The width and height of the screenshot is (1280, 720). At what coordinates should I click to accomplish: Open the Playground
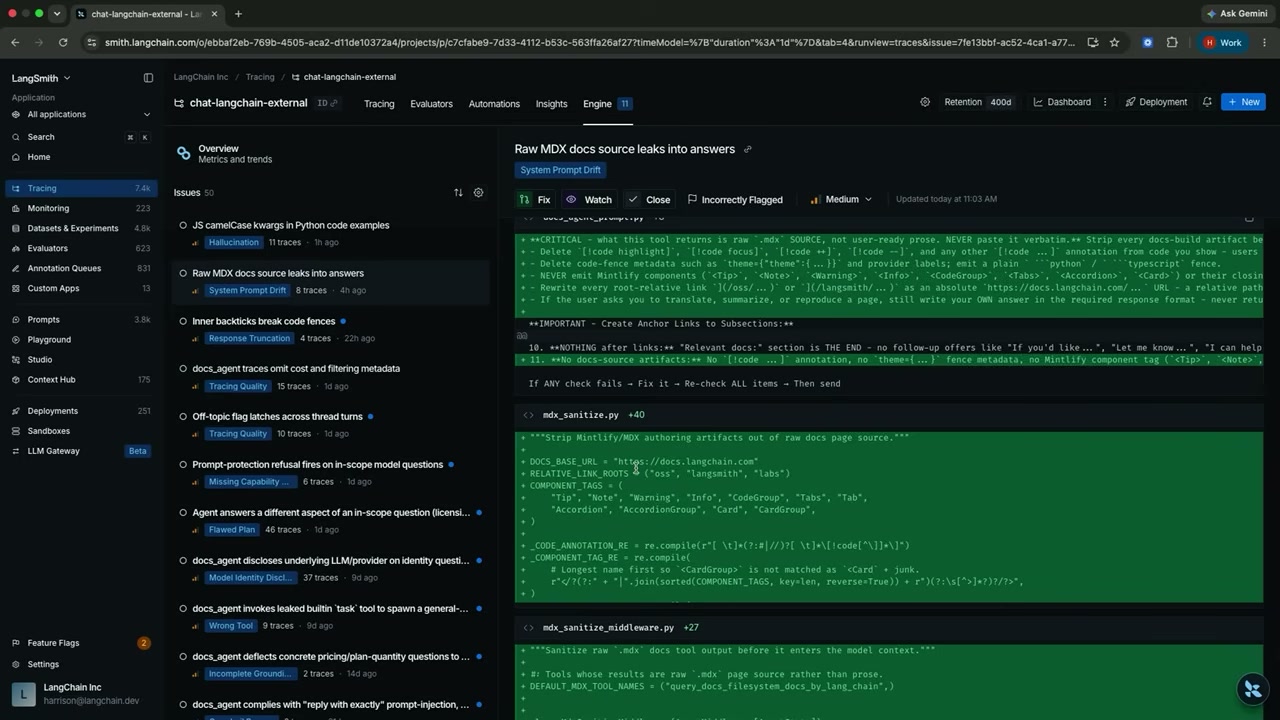(81, 340)
